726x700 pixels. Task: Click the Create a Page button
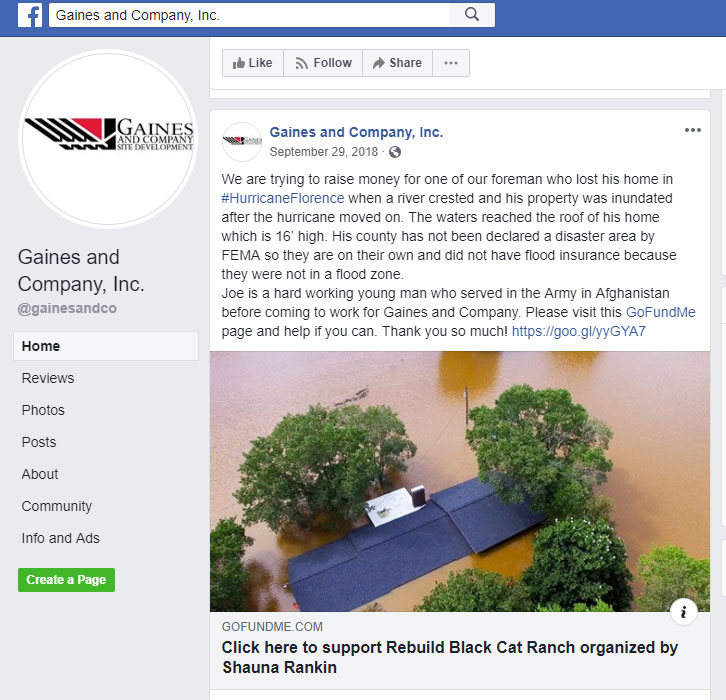coord(66,580)
